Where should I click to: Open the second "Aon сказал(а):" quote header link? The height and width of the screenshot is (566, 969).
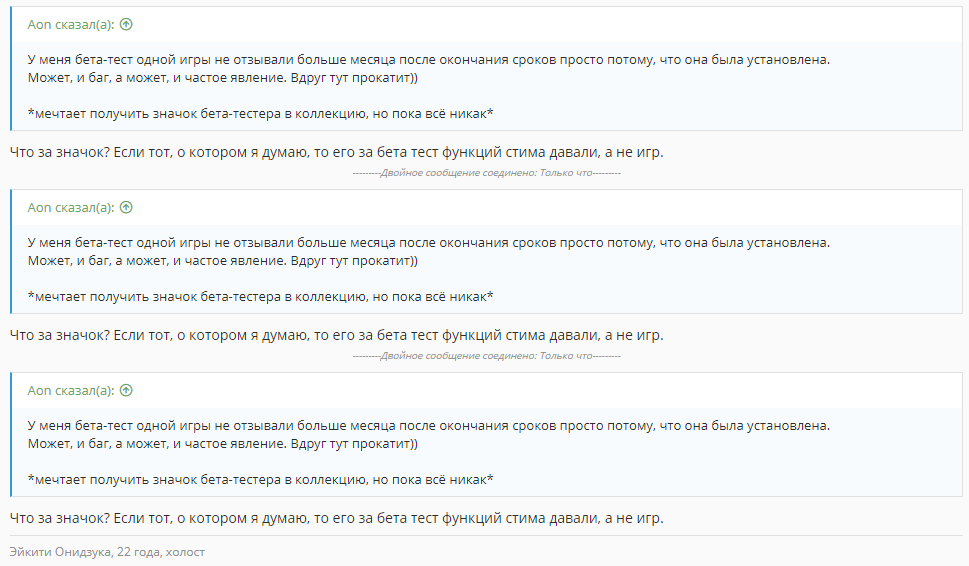70,208
